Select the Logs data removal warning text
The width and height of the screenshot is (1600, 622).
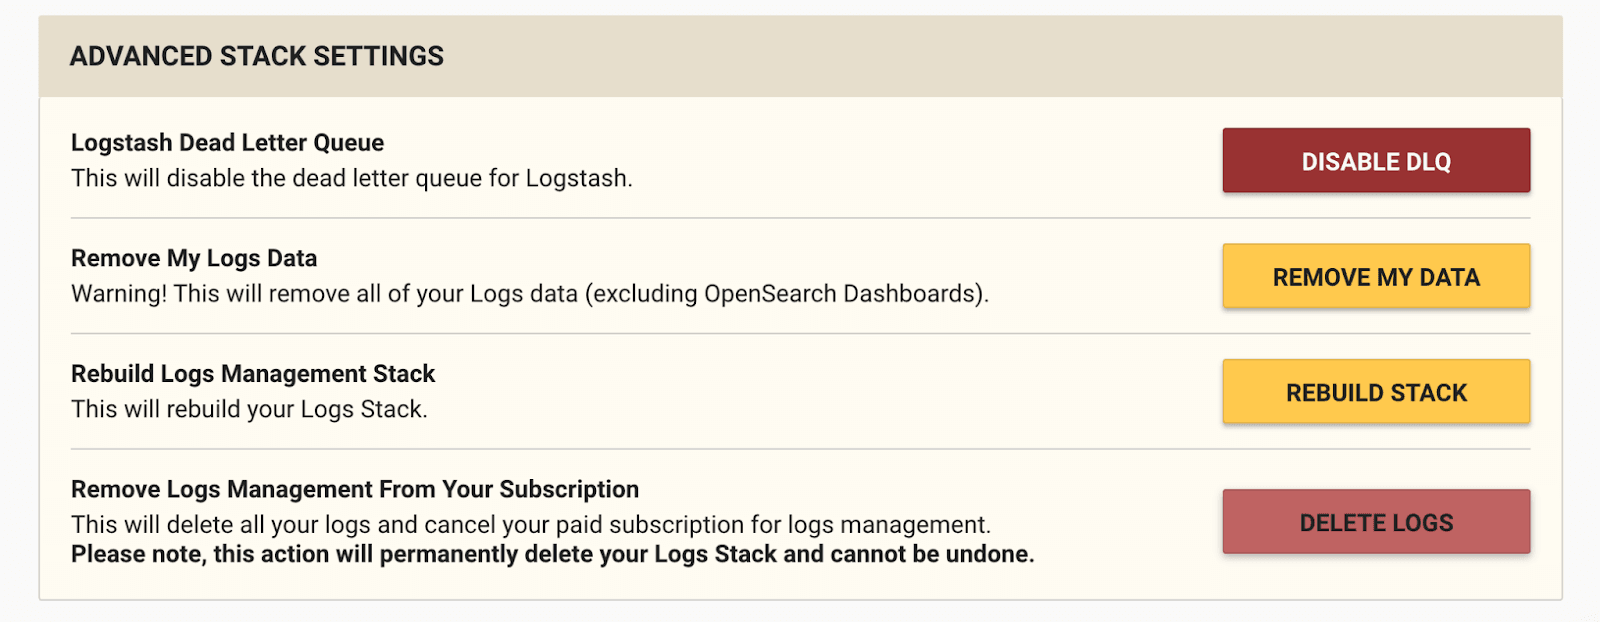click(x=530, y=293)
